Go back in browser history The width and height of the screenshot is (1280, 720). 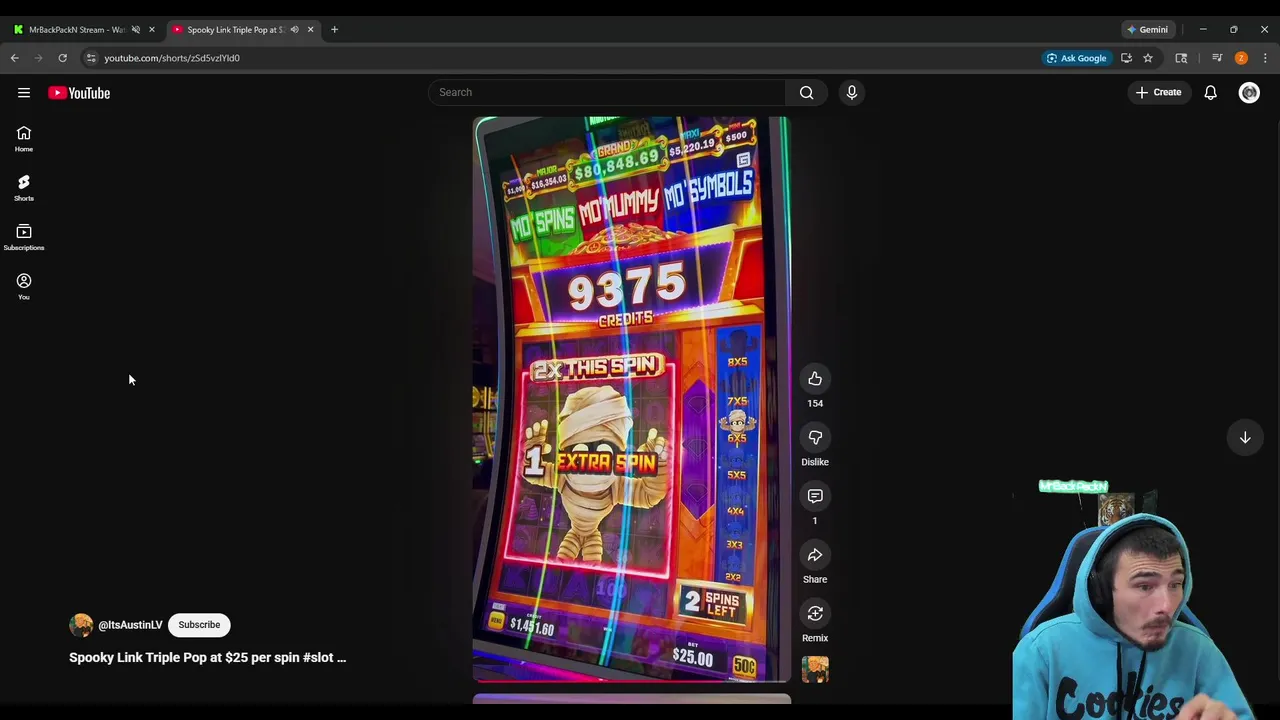[x=15, y=58]
